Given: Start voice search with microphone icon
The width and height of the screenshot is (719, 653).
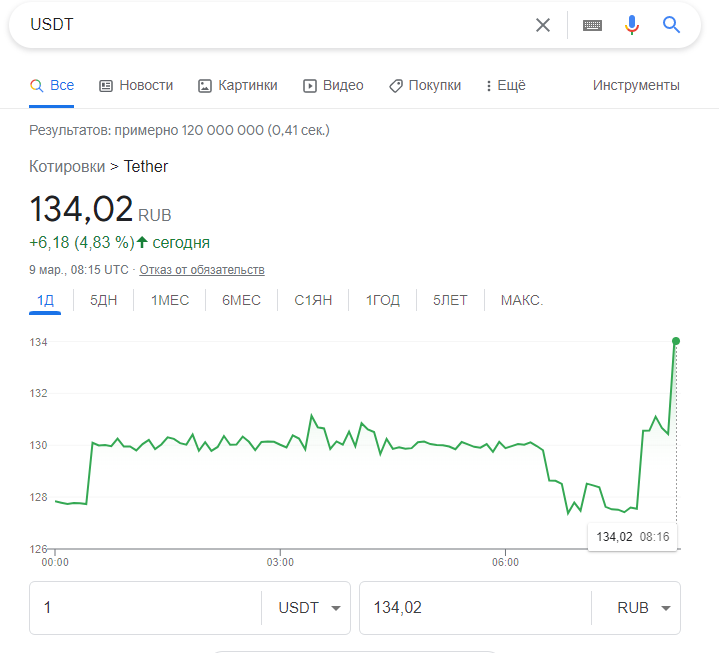Looking at the screenshot, I should pyautogui.click(x=631, y=25).
